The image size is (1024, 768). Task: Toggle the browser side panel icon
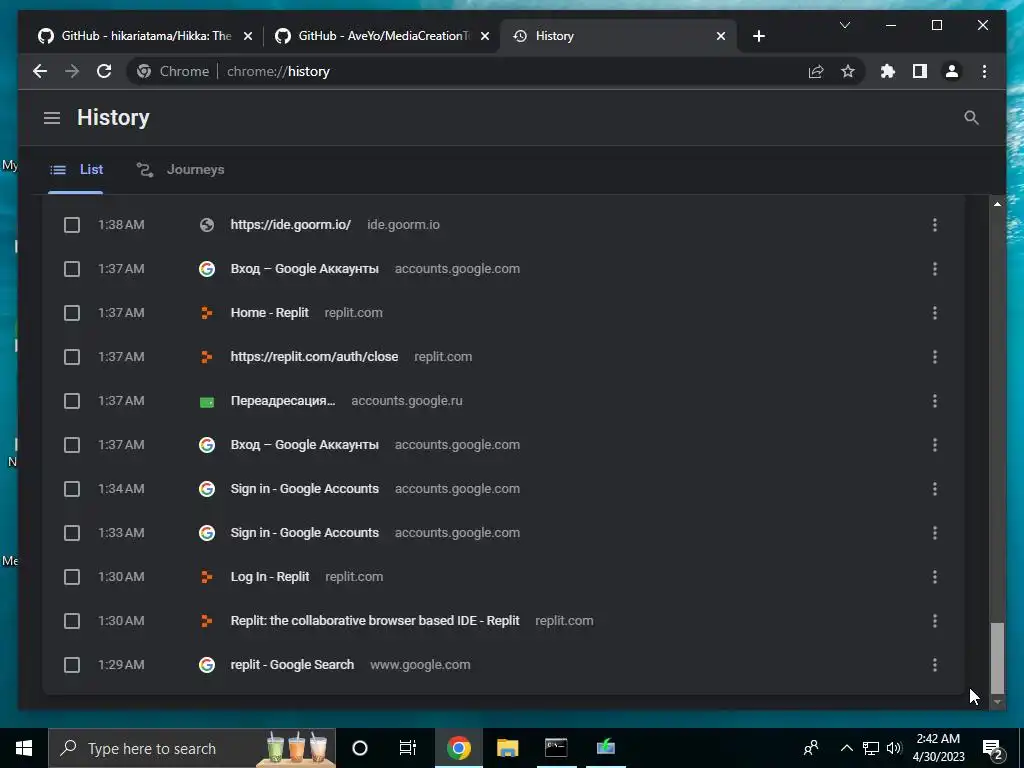(920, 71)
